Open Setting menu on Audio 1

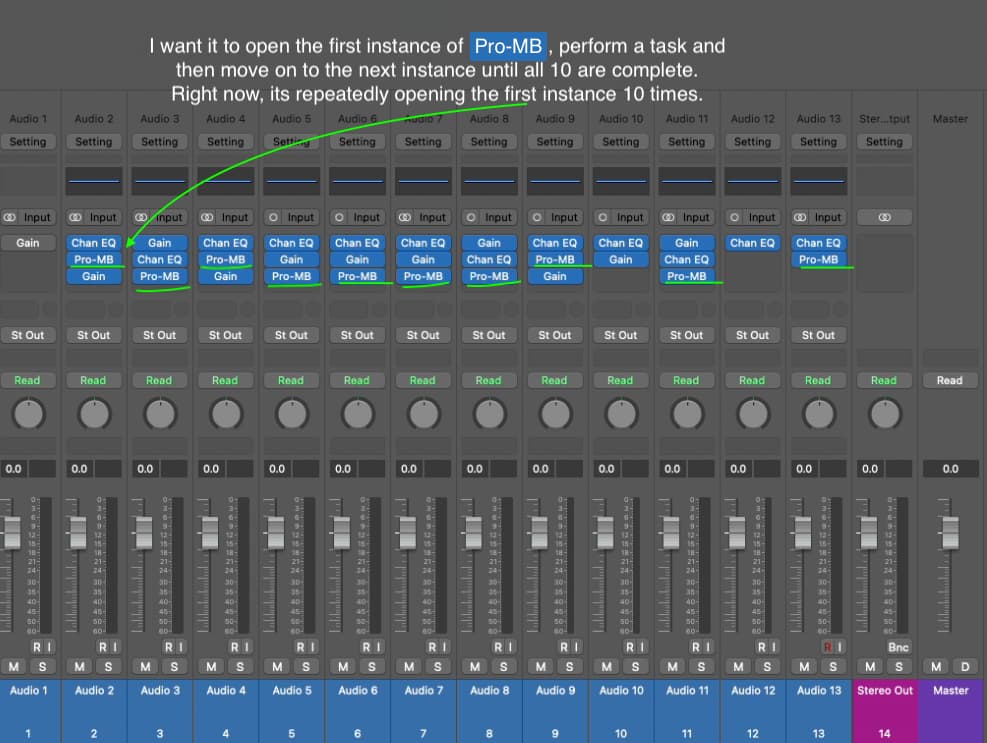click(28, 142)
